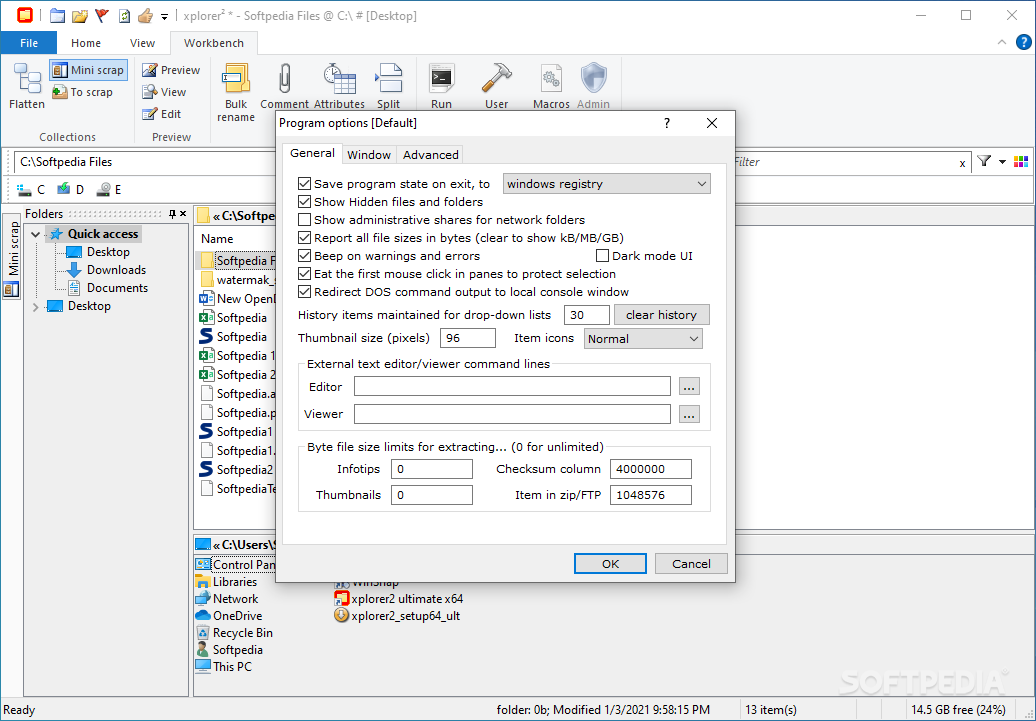1036x721 pixels.
Task: Browse for the Editor command line
Action: coord(689,387)
